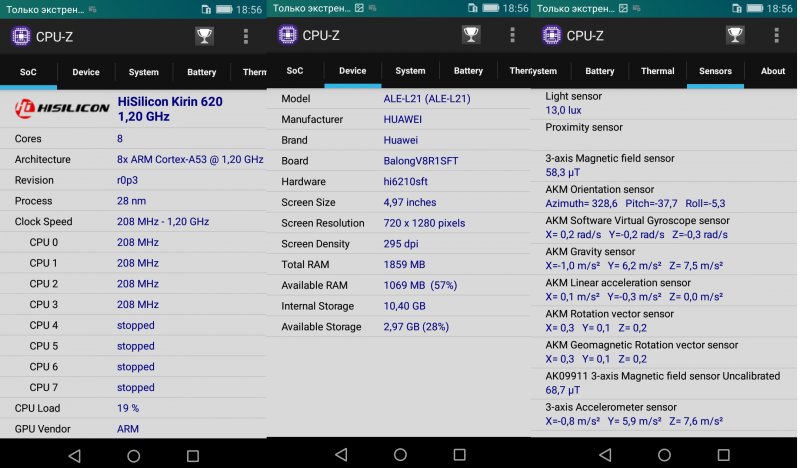Tap the Internal Storage value 10,40 GB
The image size is (800, 468).
click(x=405, y=306)
